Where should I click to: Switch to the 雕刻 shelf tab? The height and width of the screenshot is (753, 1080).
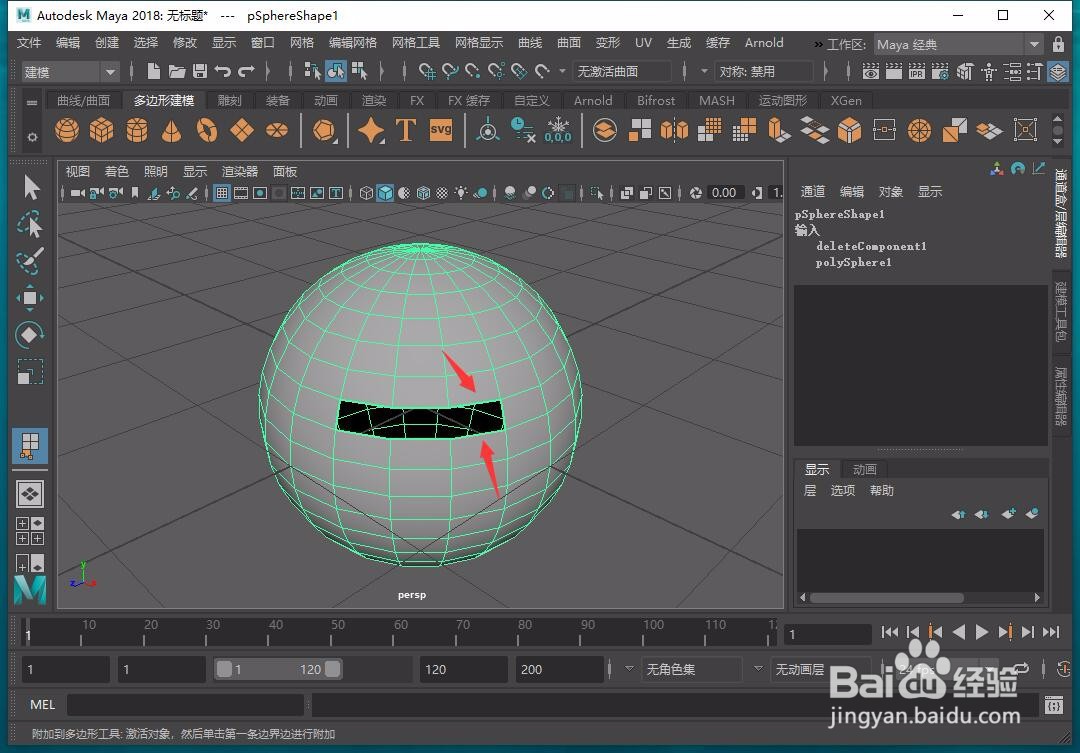tap(229, 101)
